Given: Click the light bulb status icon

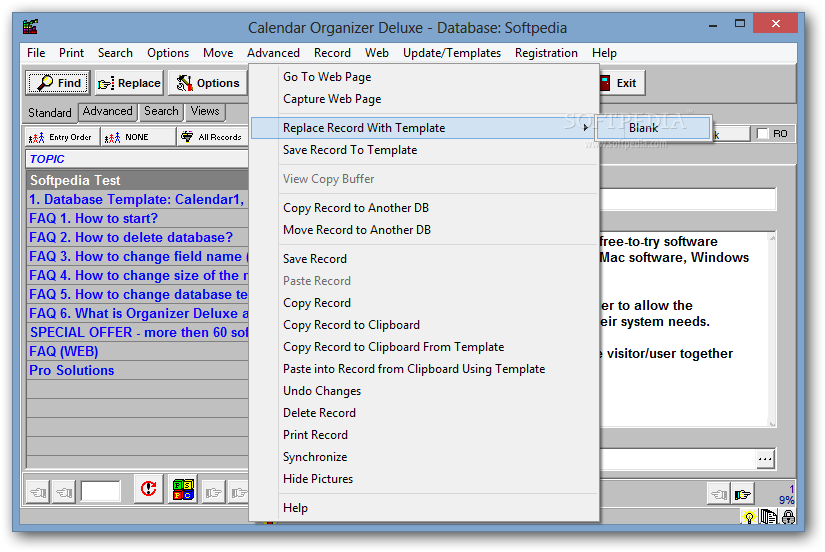Looking at the screenshot, I should point(749,518).
